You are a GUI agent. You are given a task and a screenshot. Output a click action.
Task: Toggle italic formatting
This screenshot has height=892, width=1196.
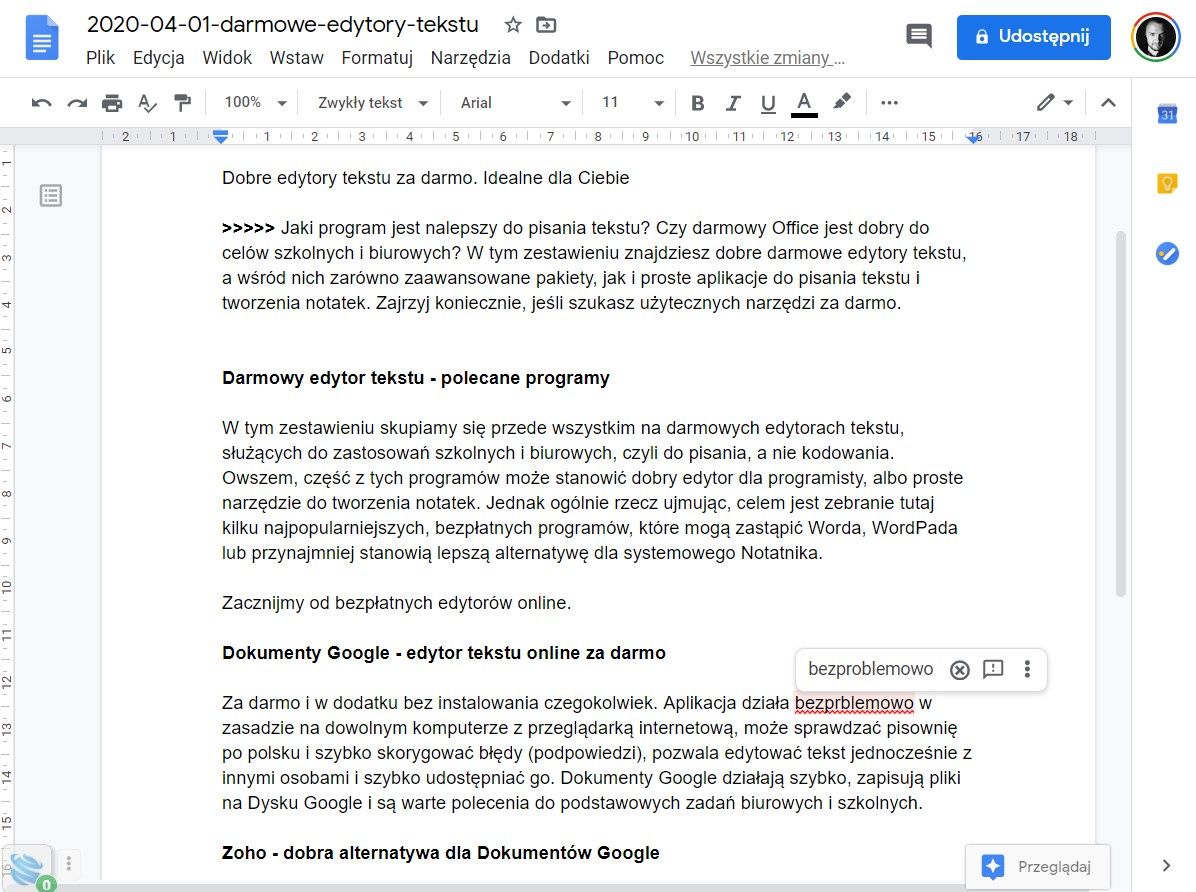point(733,103)
